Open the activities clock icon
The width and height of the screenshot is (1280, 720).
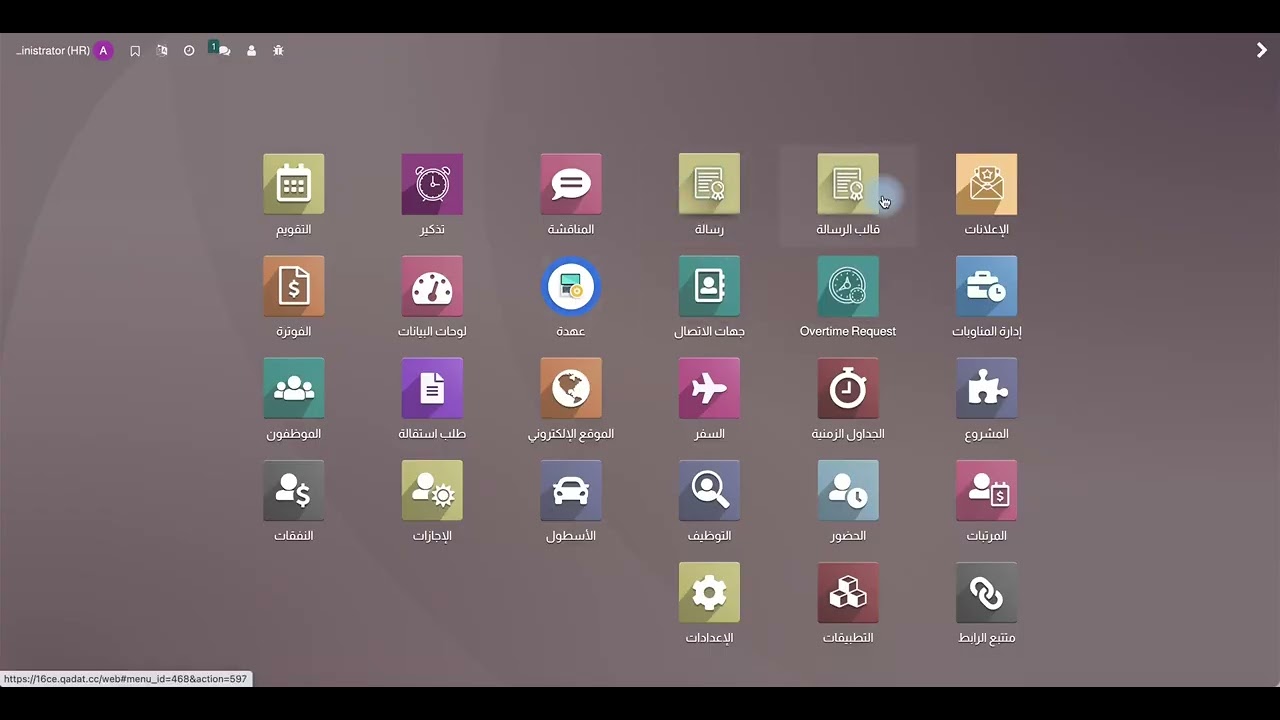pyautogui.click(x=189, y=51)
